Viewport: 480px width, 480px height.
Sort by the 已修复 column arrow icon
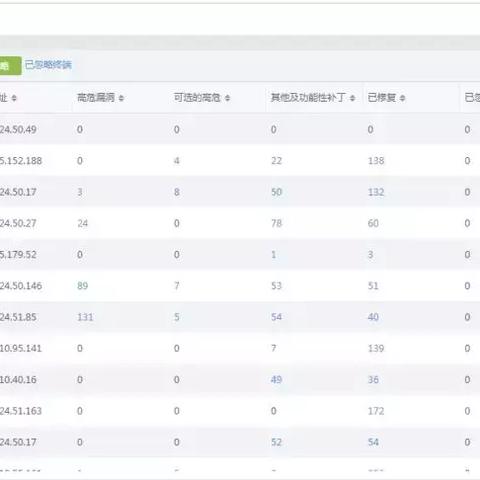[402, 98]
